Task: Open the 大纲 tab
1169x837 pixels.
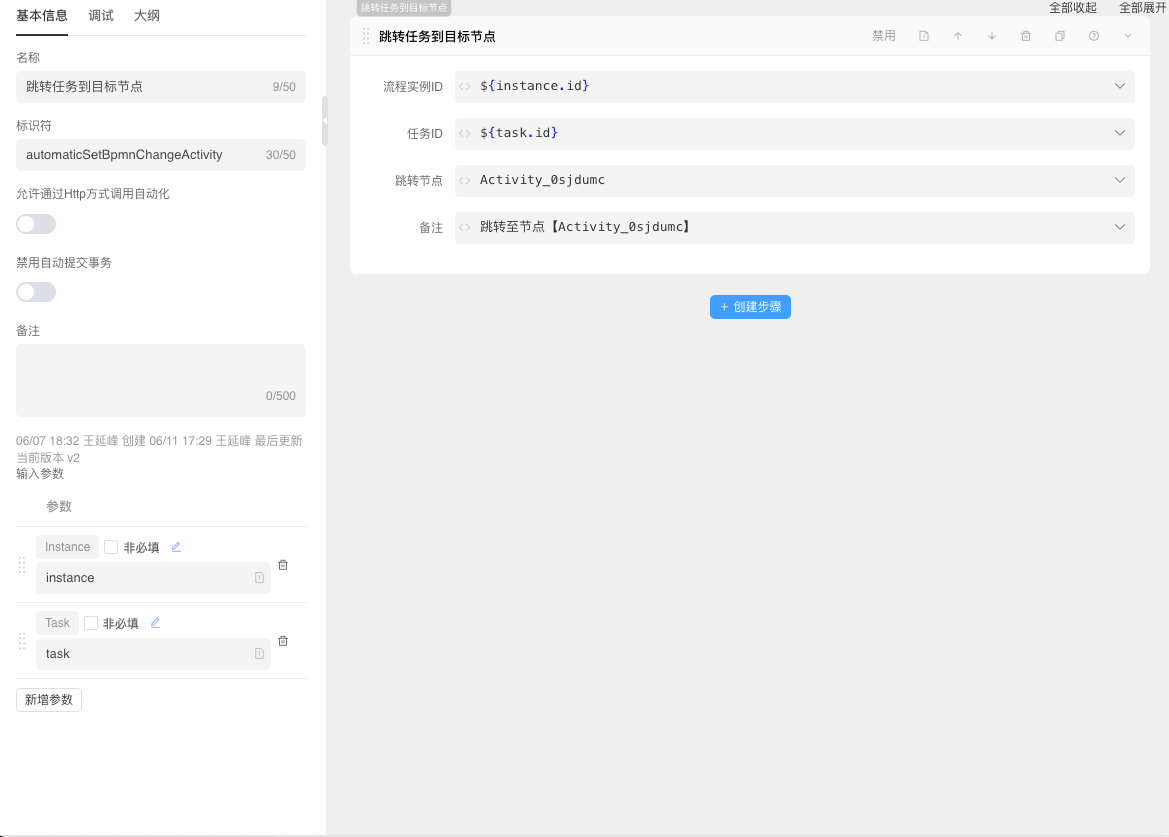Action: 147,15
